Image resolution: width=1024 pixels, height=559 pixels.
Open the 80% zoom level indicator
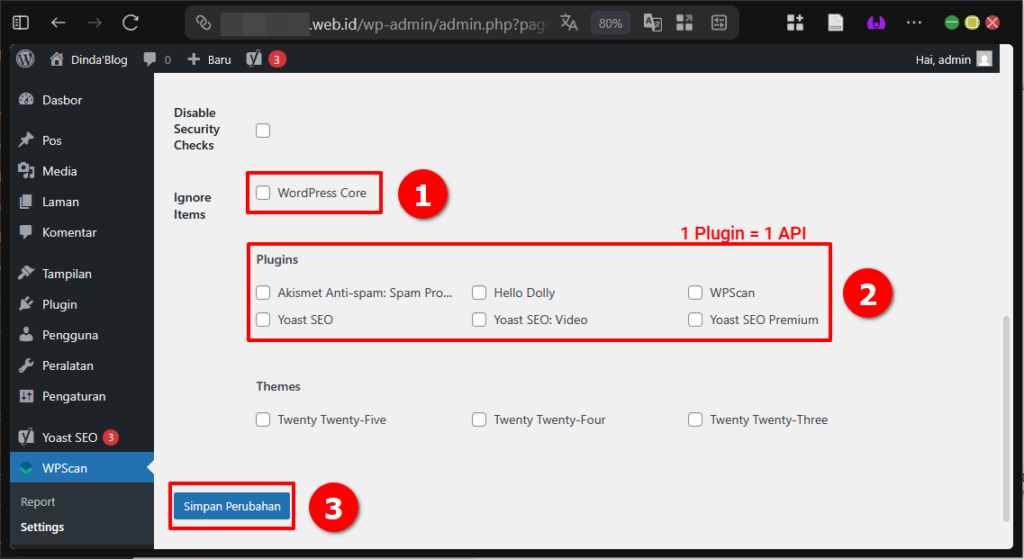610,24
